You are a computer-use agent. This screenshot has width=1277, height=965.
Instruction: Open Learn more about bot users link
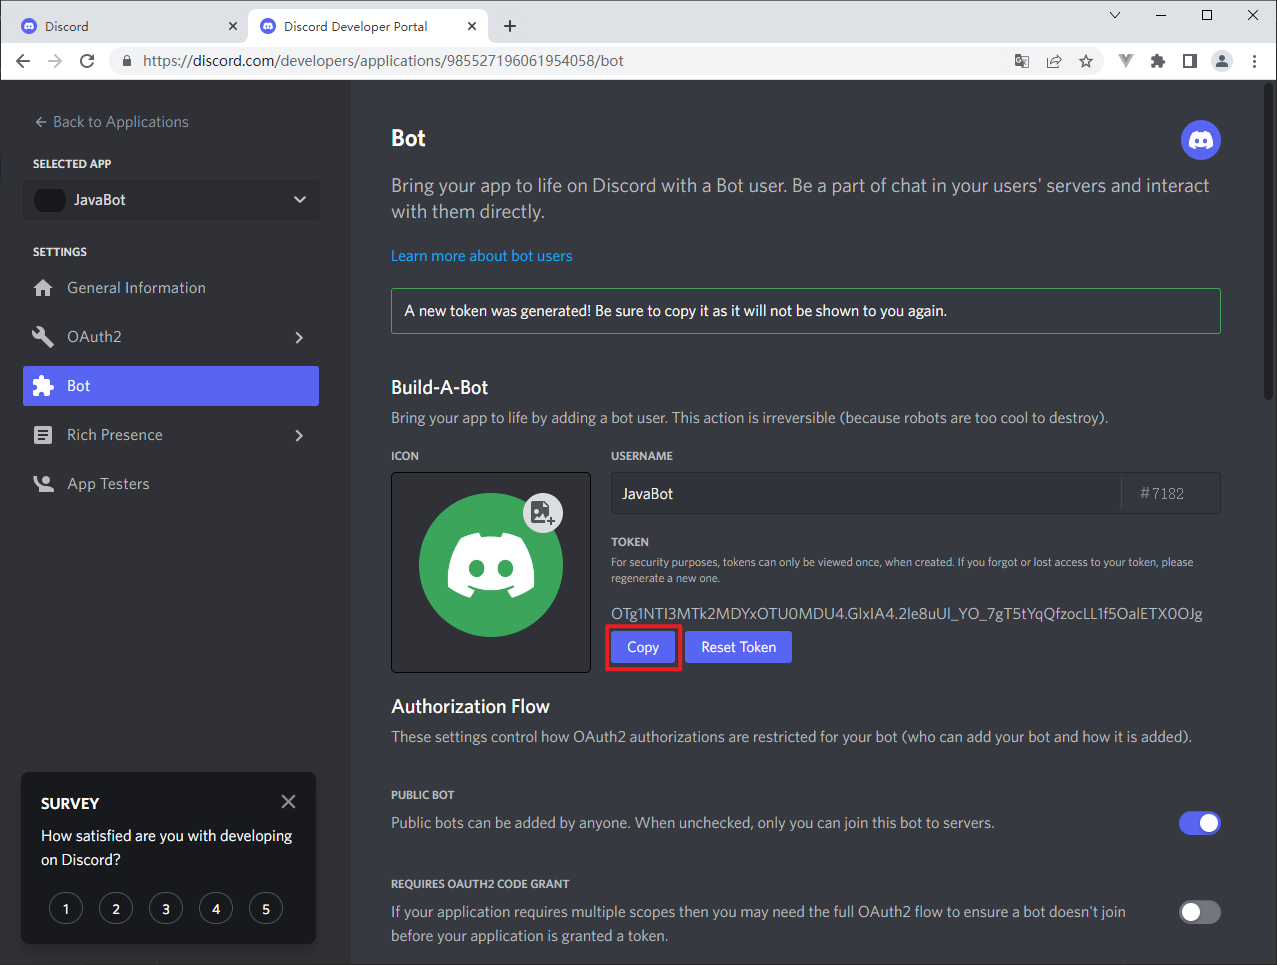point(481,256)
